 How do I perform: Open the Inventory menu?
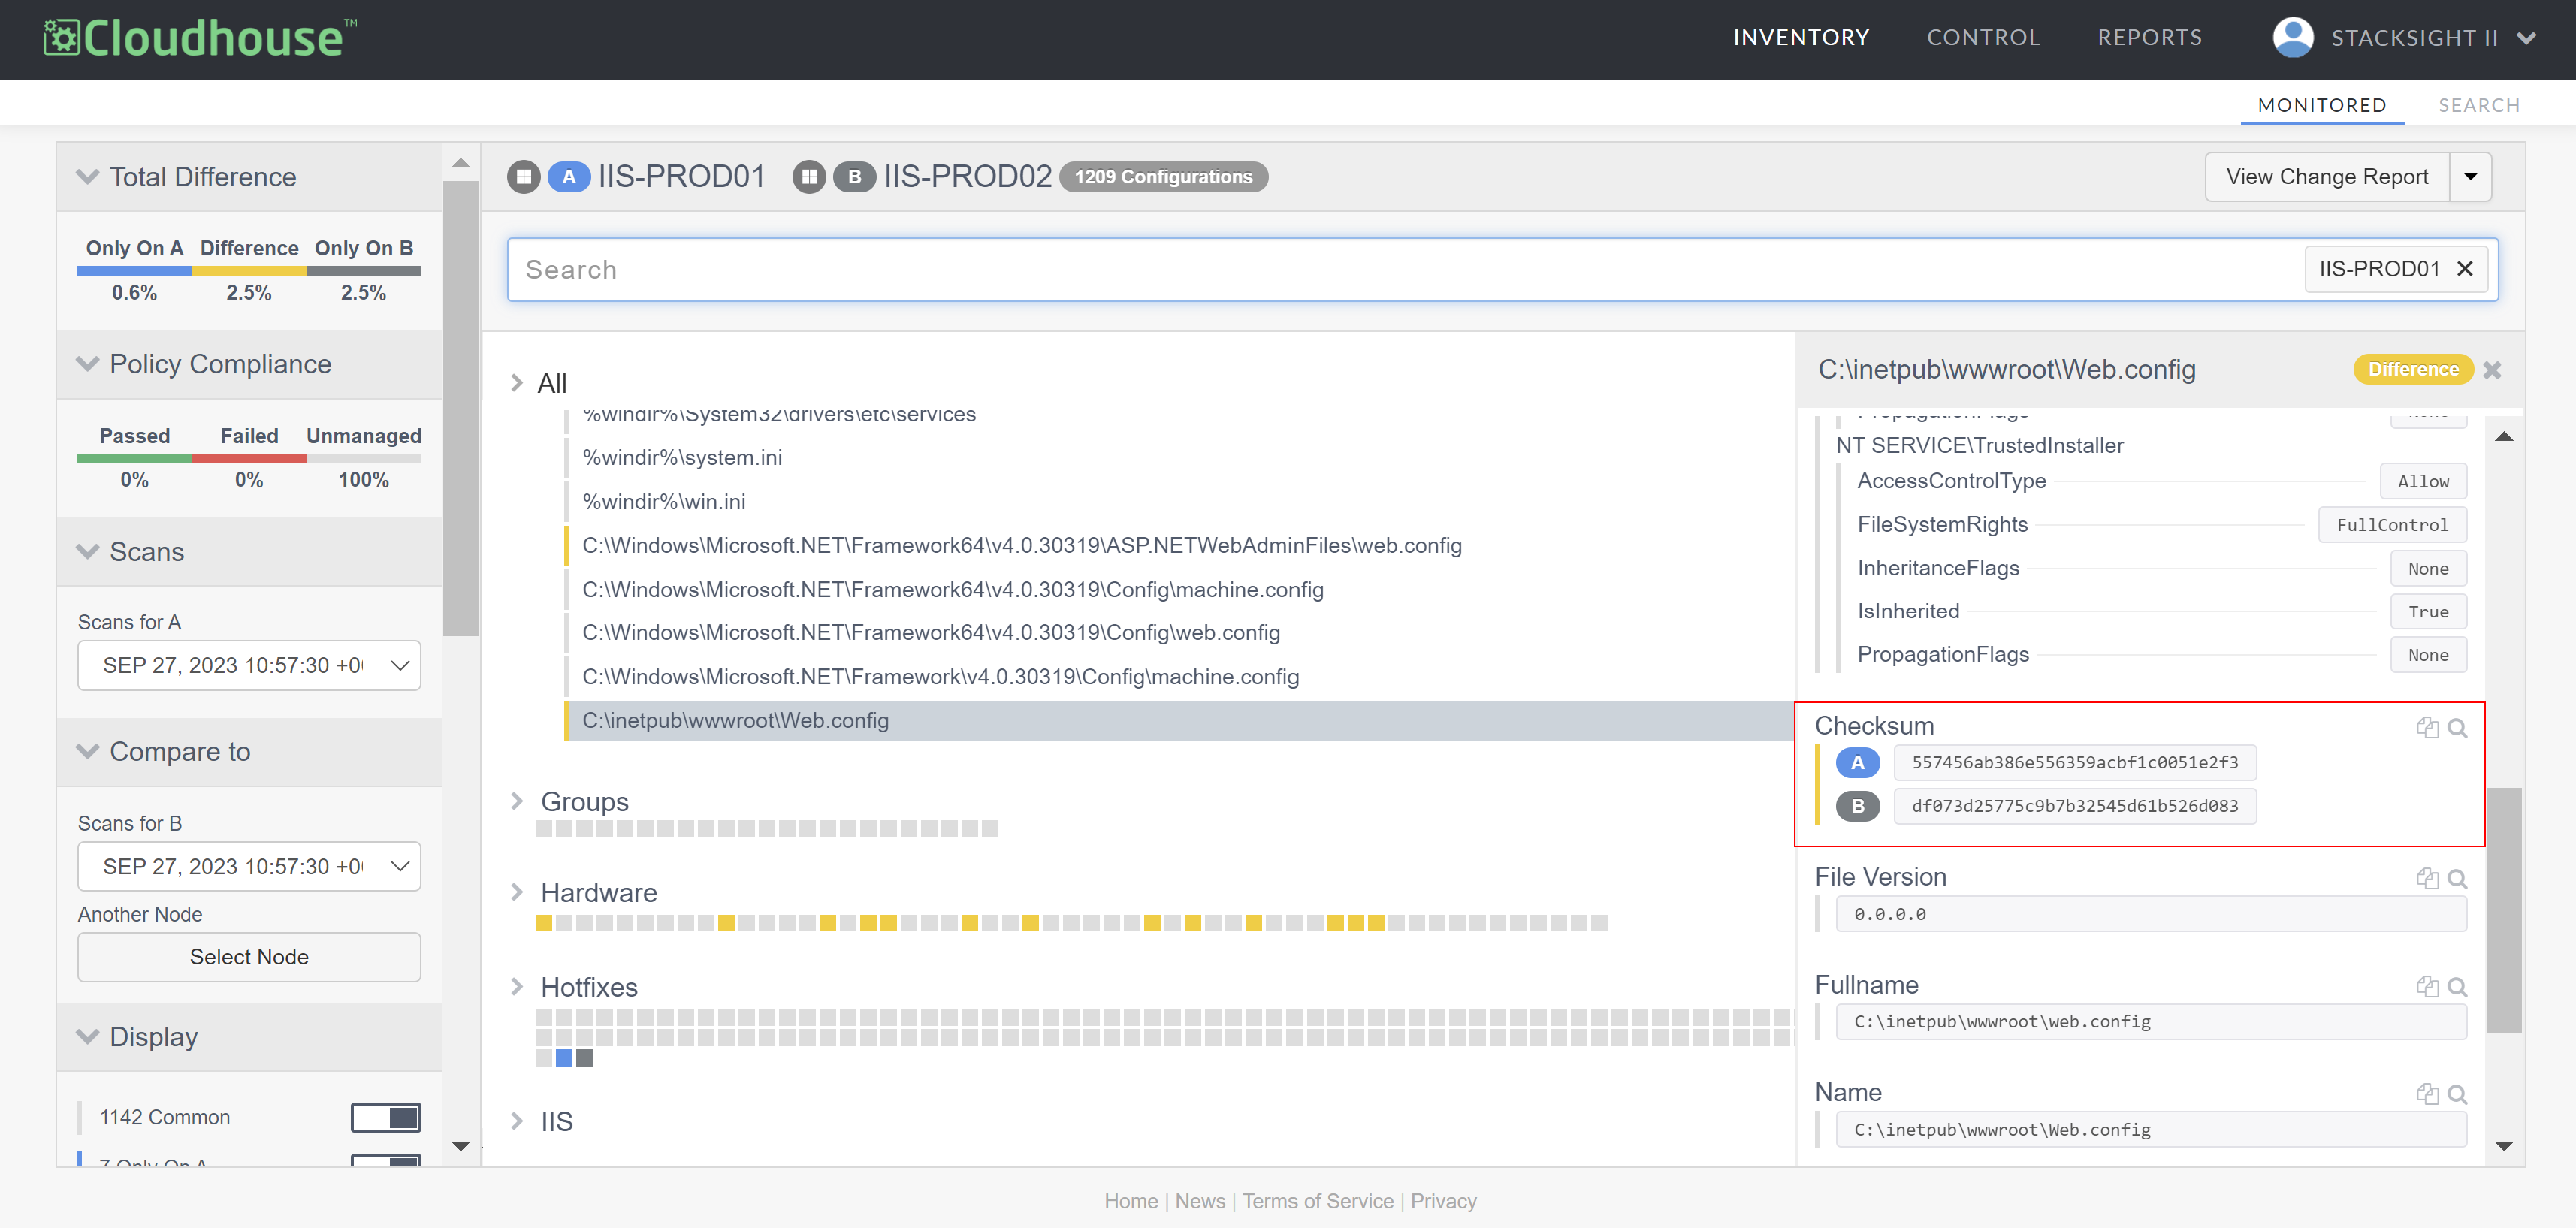pos(1801,38)
